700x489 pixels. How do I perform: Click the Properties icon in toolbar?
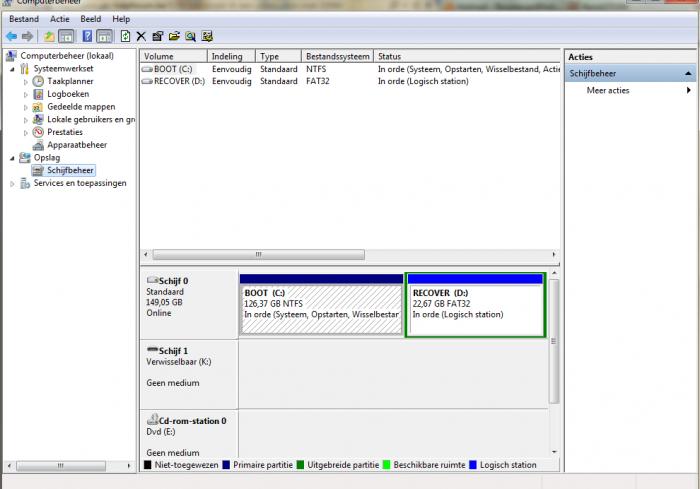coord(157,36)
